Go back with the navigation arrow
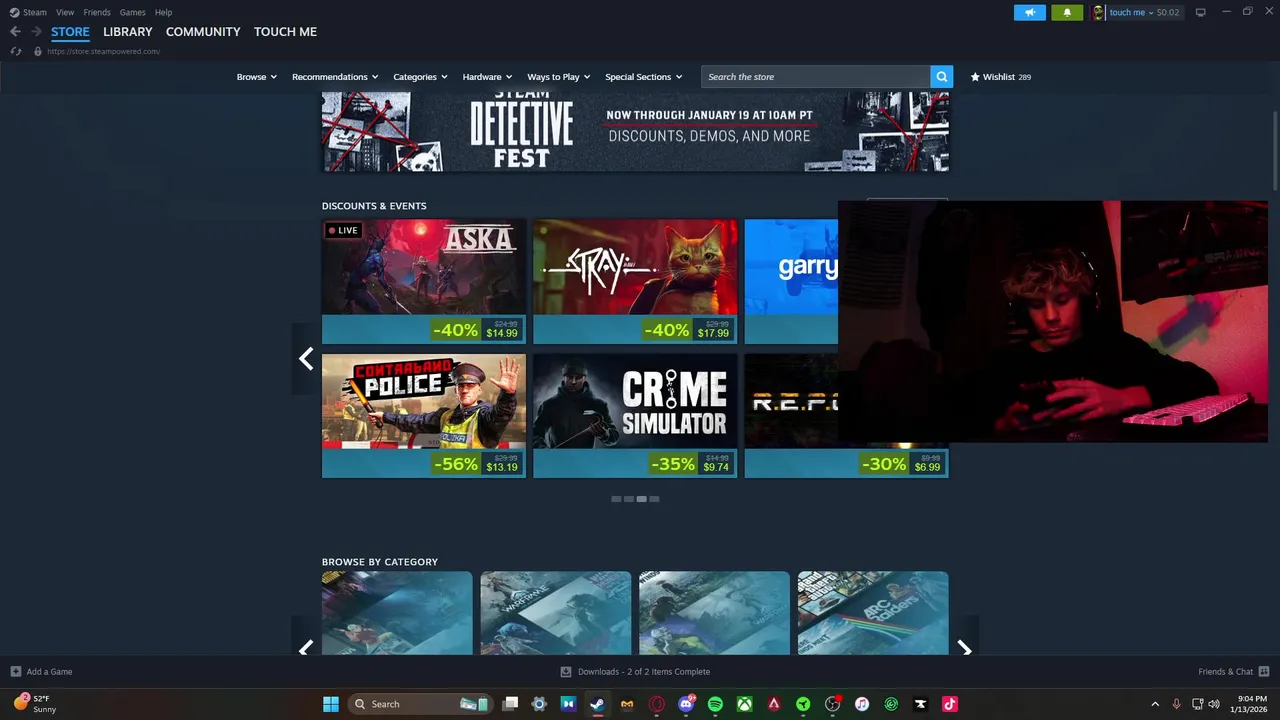The height and width of the screenshot is (720, 1280). pyautogui.click(x=15, y=32)
